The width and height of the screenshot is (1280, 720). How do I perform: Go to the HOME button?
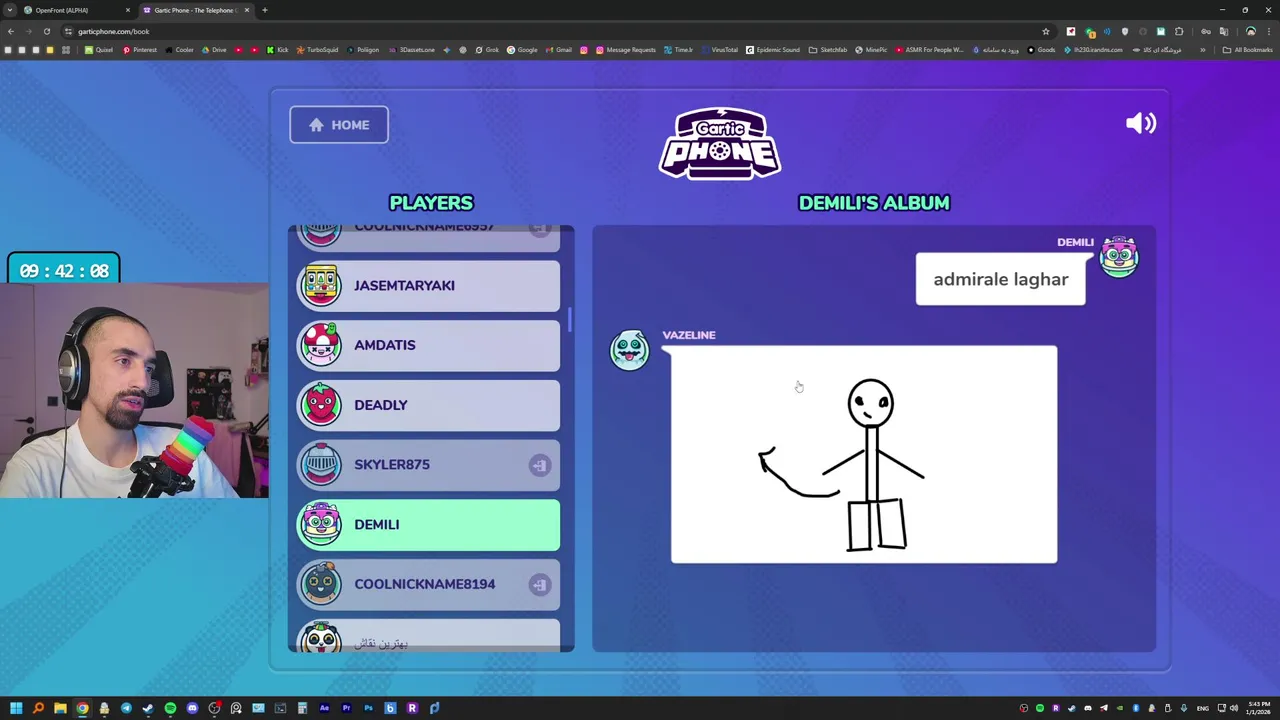coord(339,125)
